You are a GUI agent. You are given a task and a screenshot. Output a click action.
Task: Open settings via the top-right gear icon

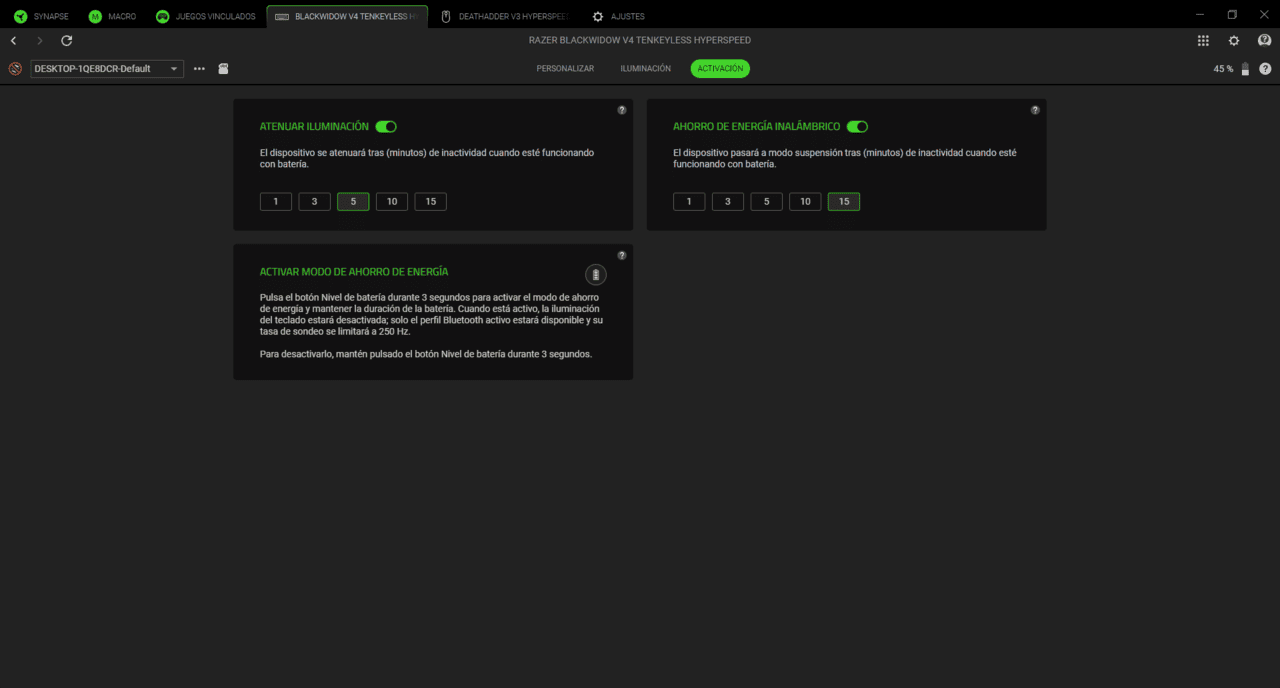coord(1234,41)
